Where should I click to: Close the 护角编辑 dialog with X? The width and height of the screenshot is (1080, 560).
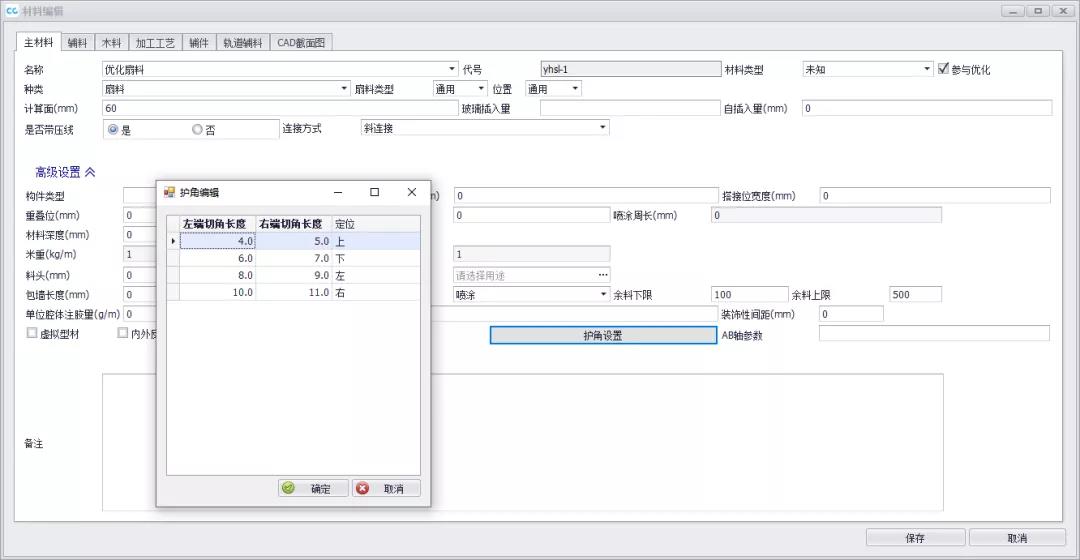[x=411, y=192]
